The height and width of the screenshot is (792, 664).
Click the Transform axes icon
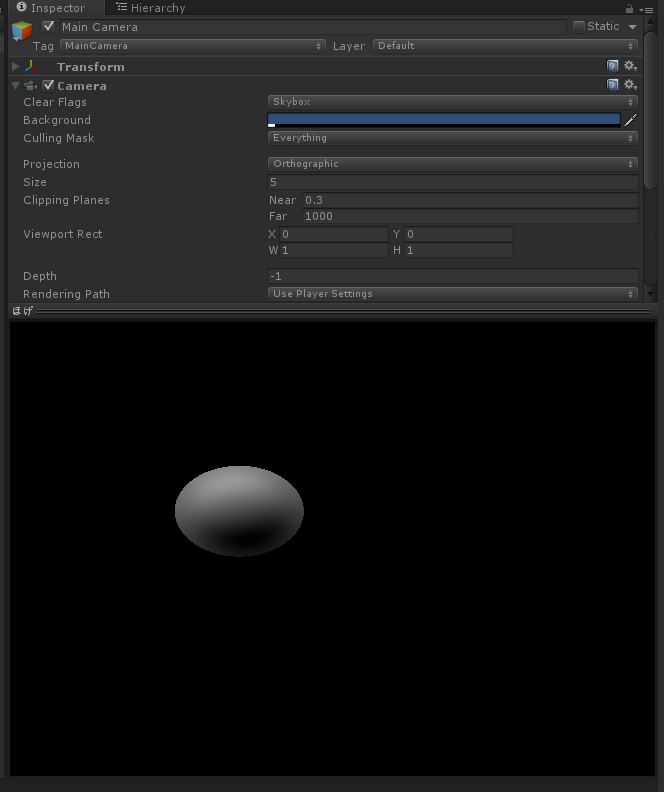[31, 66]
